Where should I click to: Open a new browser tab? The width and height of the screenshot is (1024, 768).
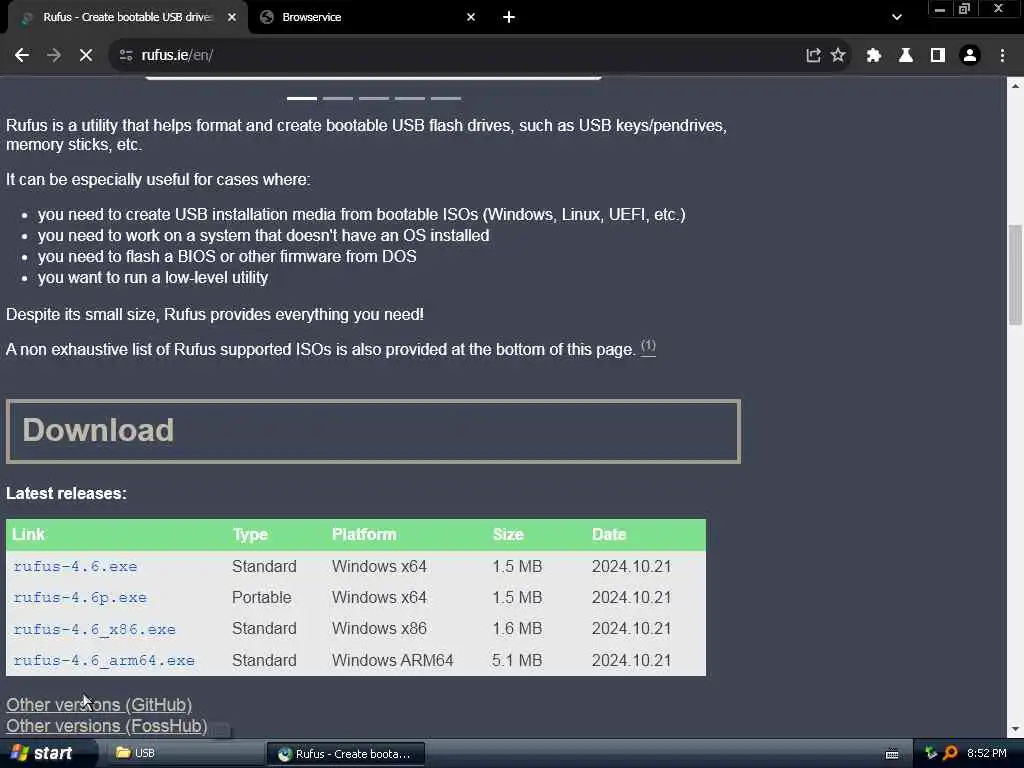[509, 17]
